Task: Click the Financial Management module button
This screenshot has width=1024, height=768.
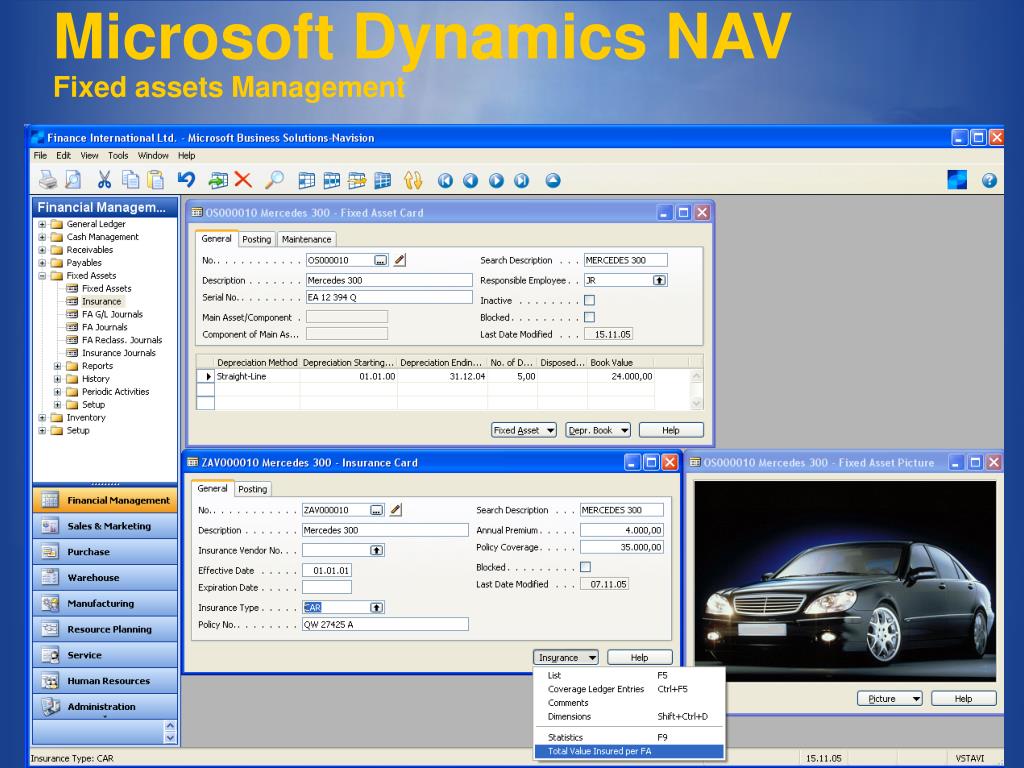Action: pyautogui.click(x=105, y=500)
